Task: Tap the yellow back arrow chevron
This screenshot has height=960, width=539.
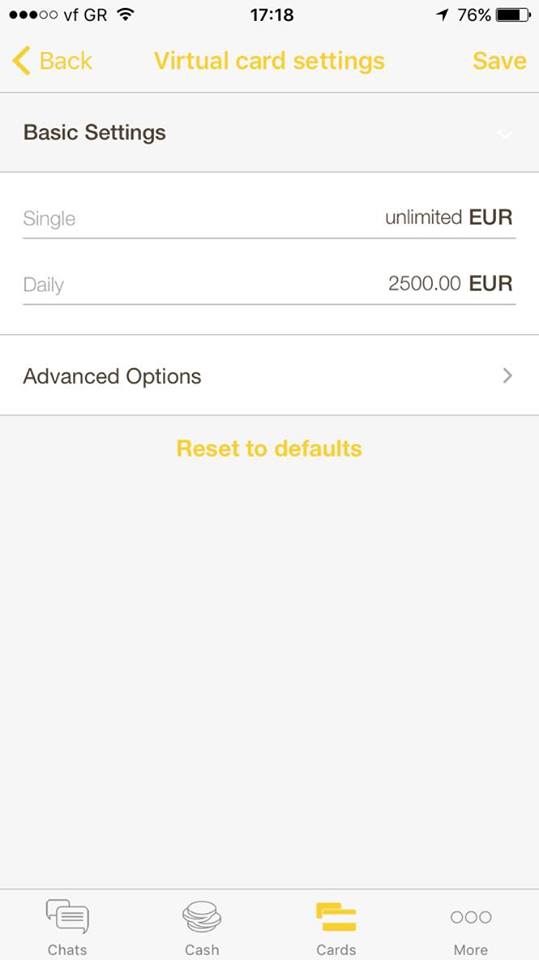Action: point(21,61)
